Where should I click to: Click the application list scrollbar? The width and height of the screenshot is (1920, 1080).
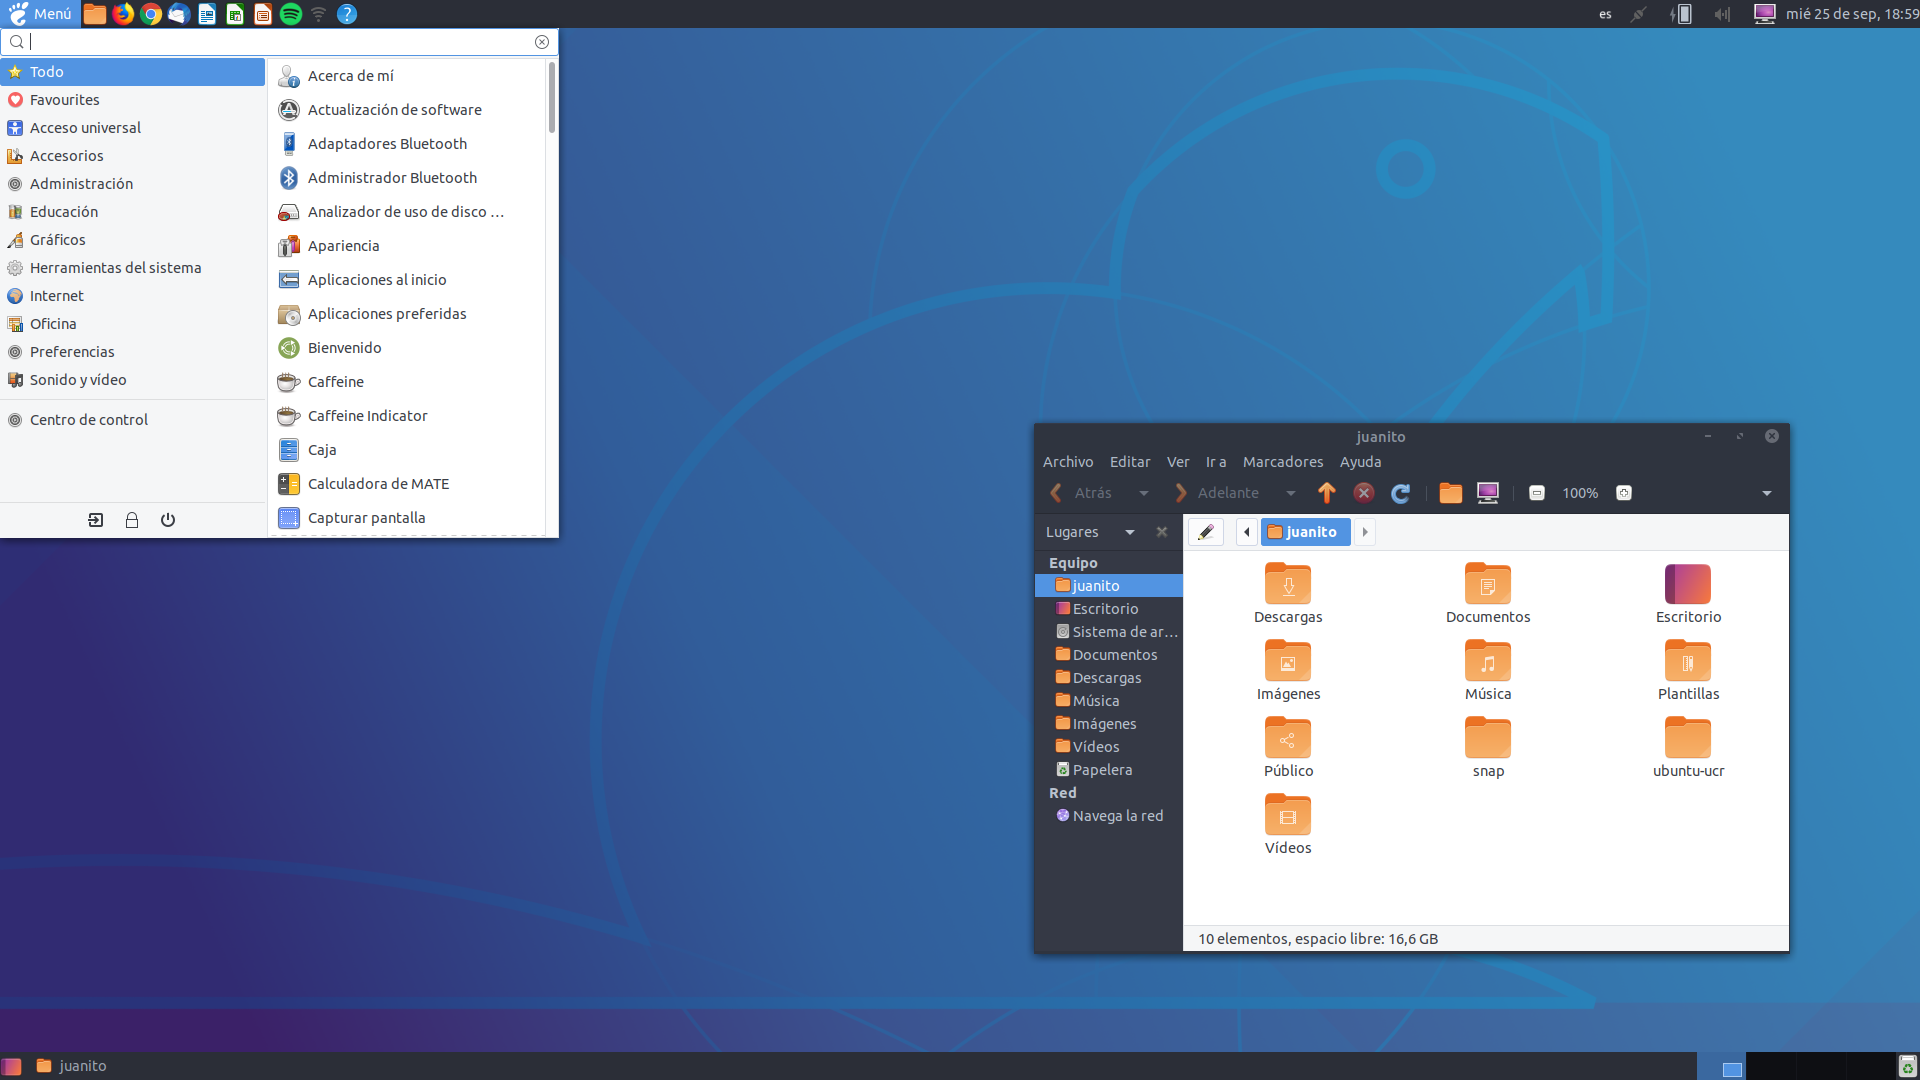coord(552,98)
